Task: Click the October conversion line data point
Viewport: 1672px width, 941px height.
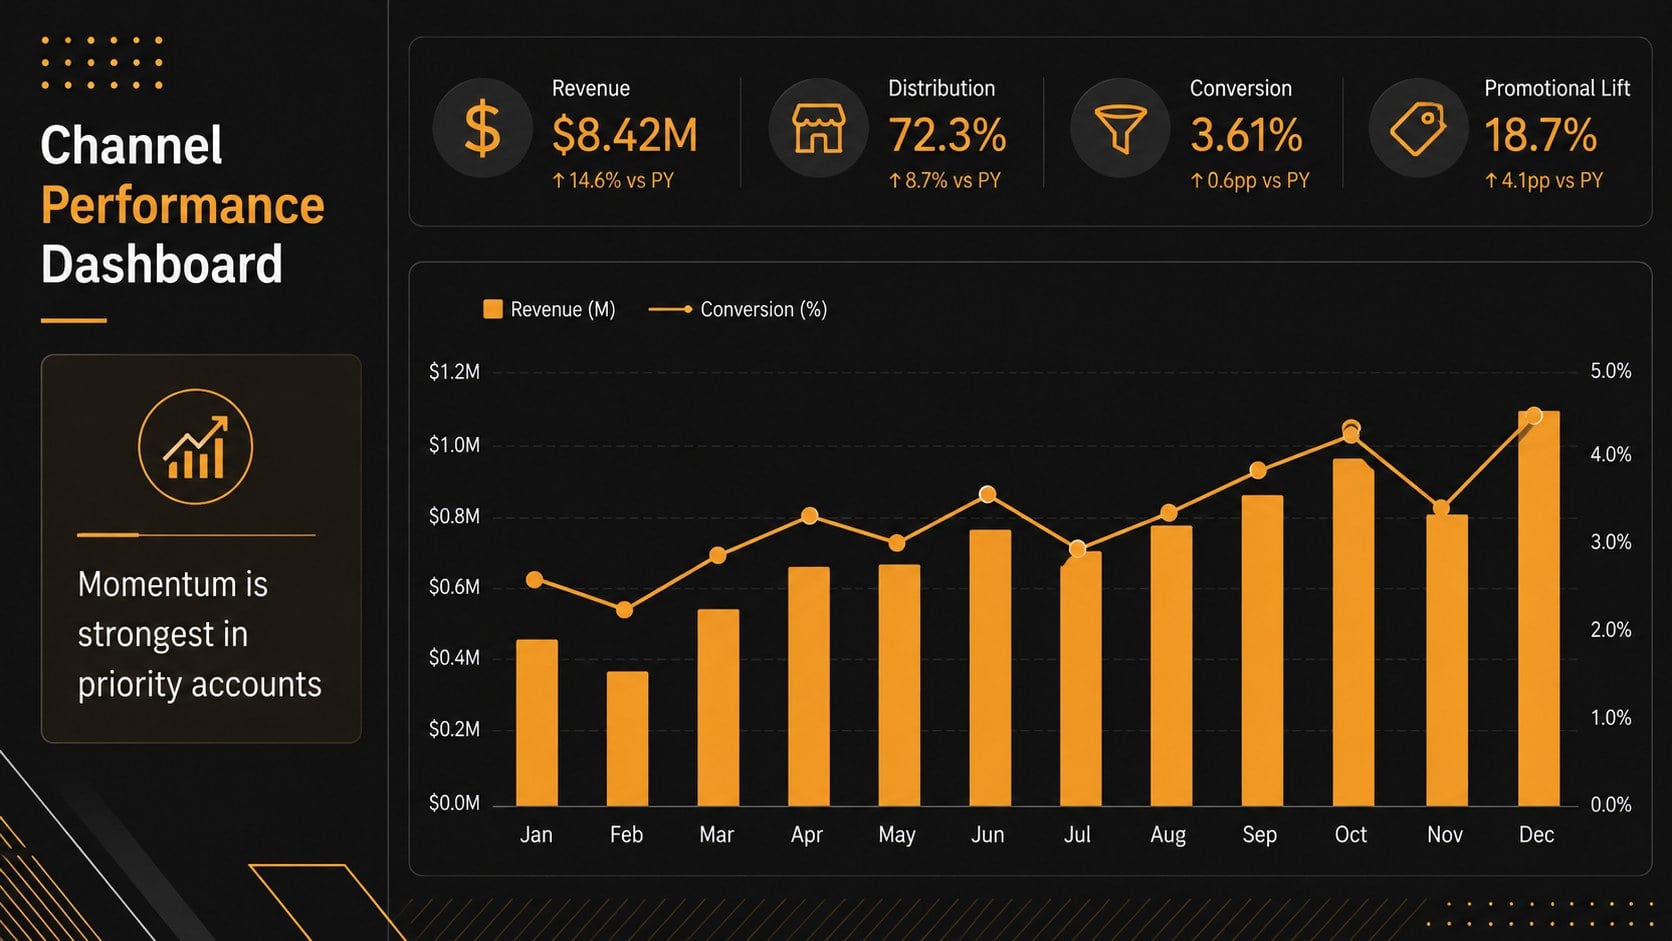Action: click(x=1351, y=431)
